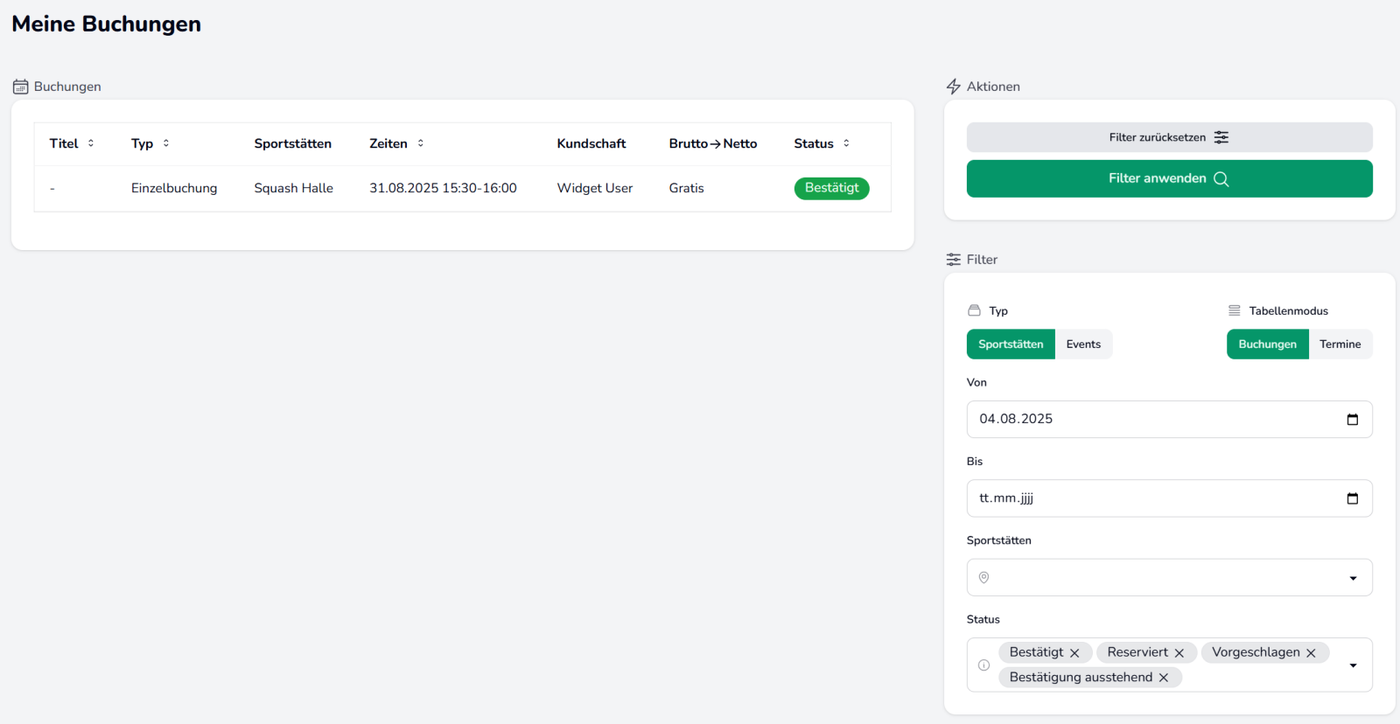The height and width of the screenshot is (724, 1400).
Task: Click the Kundschaft column header
Action: (591, 144)
